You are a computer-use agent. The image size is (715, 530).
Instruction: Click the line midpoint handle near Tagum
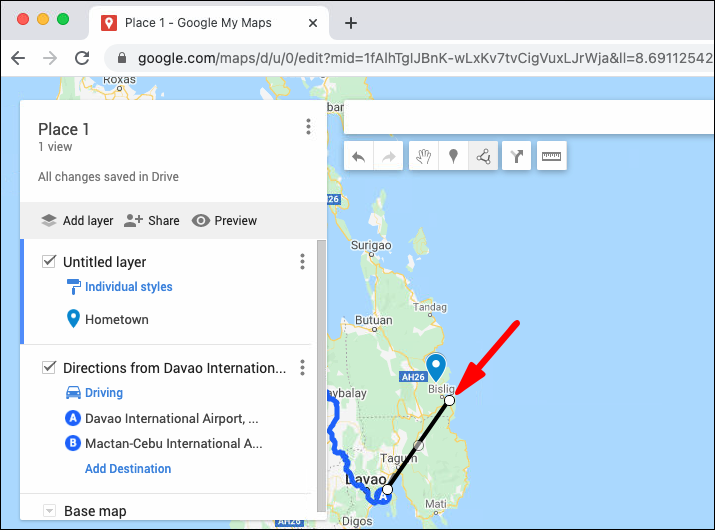coord(418,445)
